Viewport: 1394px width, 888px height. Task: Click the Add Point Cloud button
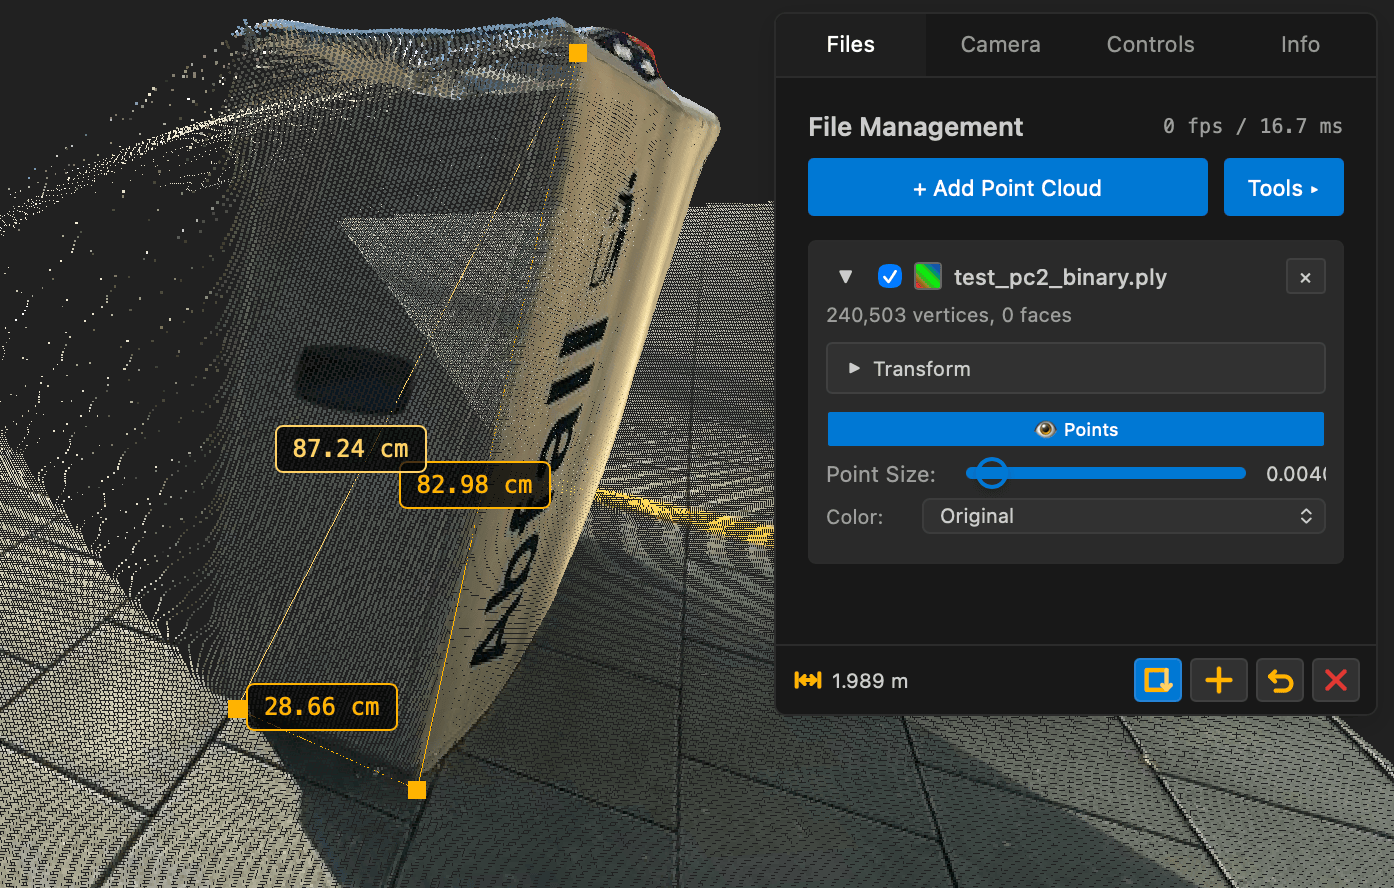point(1007,187)
